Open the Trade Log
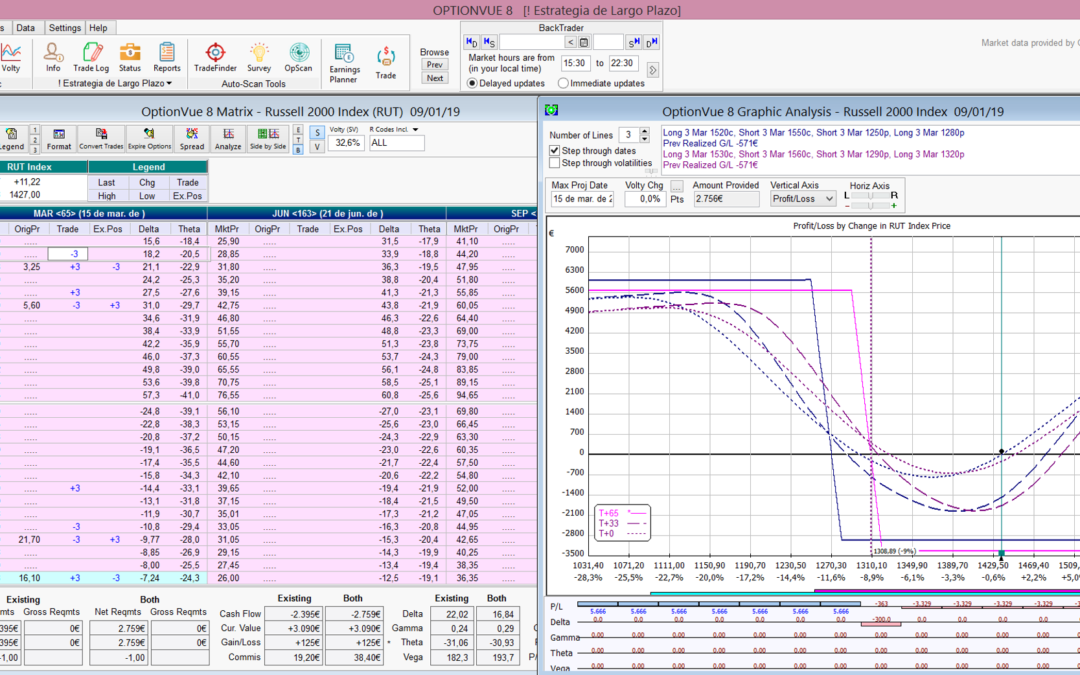The width and height of the screenshot is (1080, 675). coord(91,57)
